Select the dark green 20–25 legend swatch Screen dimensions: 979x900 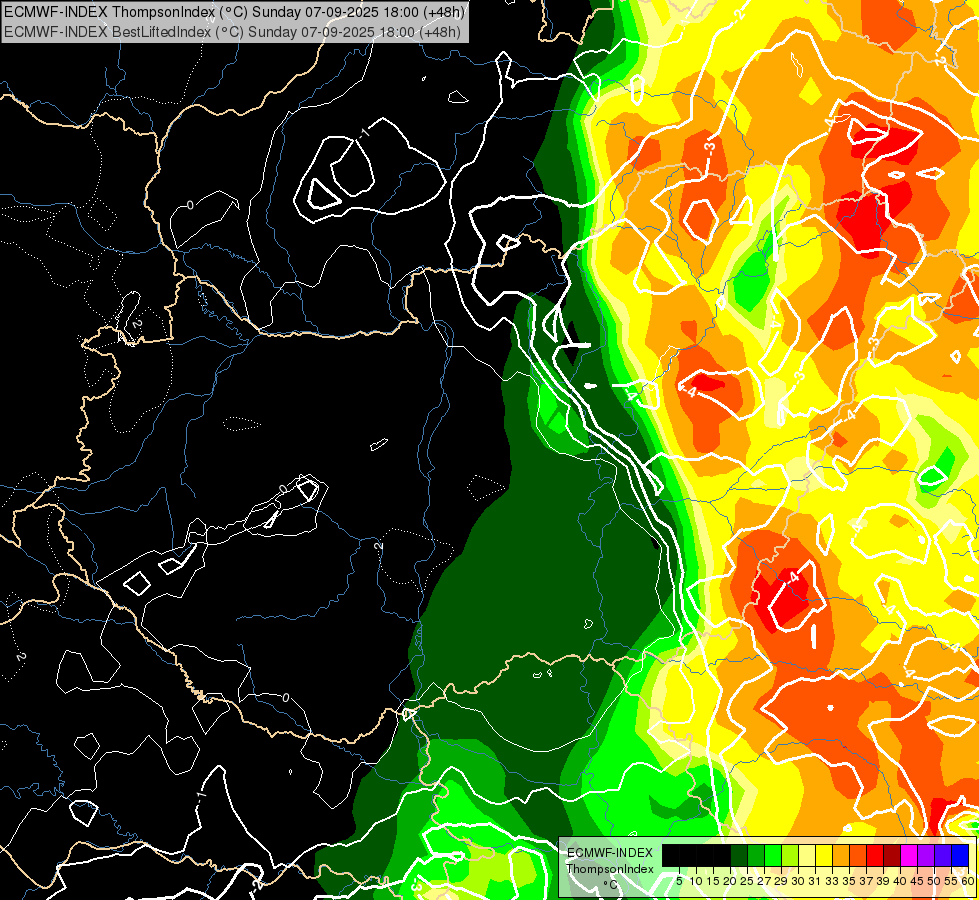coord(739,855)
